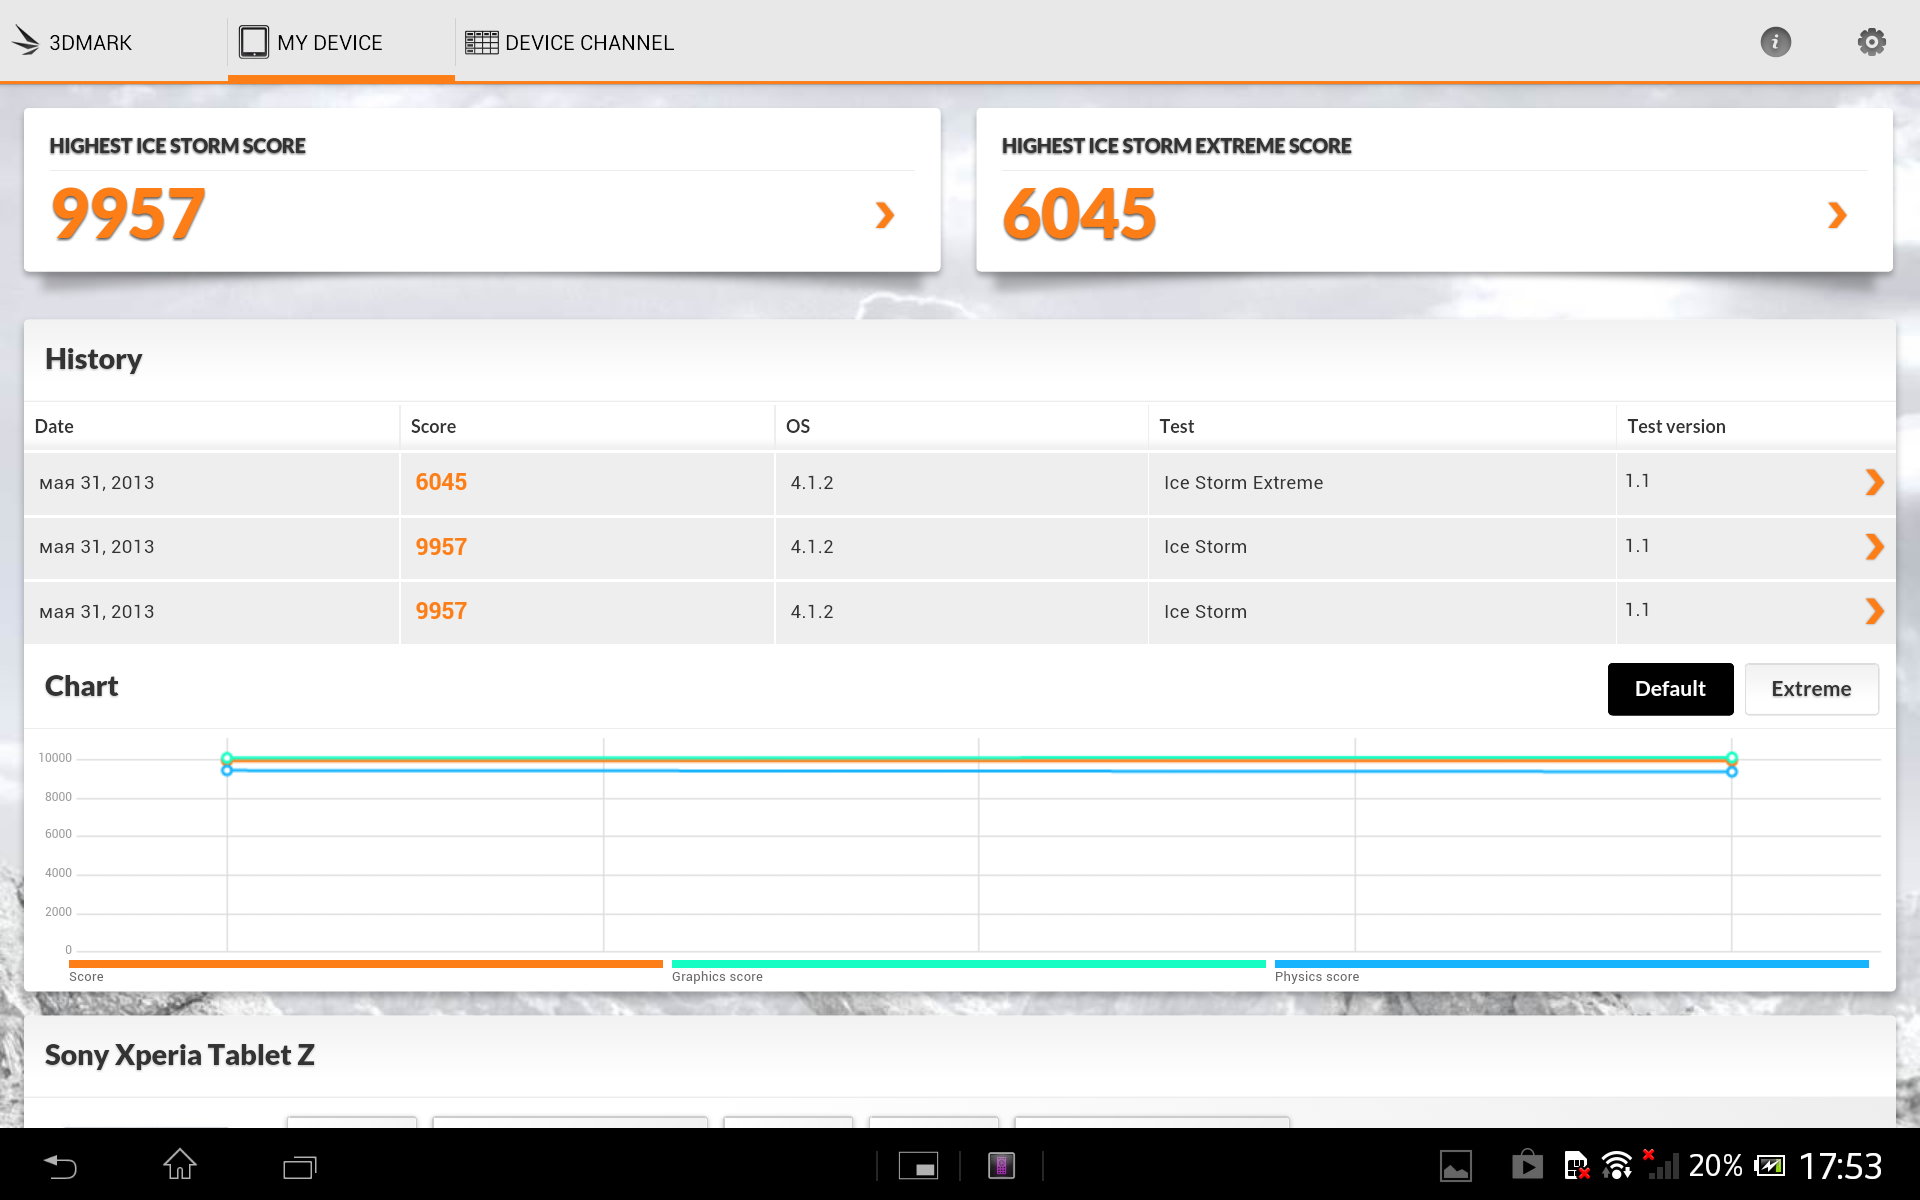Tap the Android back button

60,1166
